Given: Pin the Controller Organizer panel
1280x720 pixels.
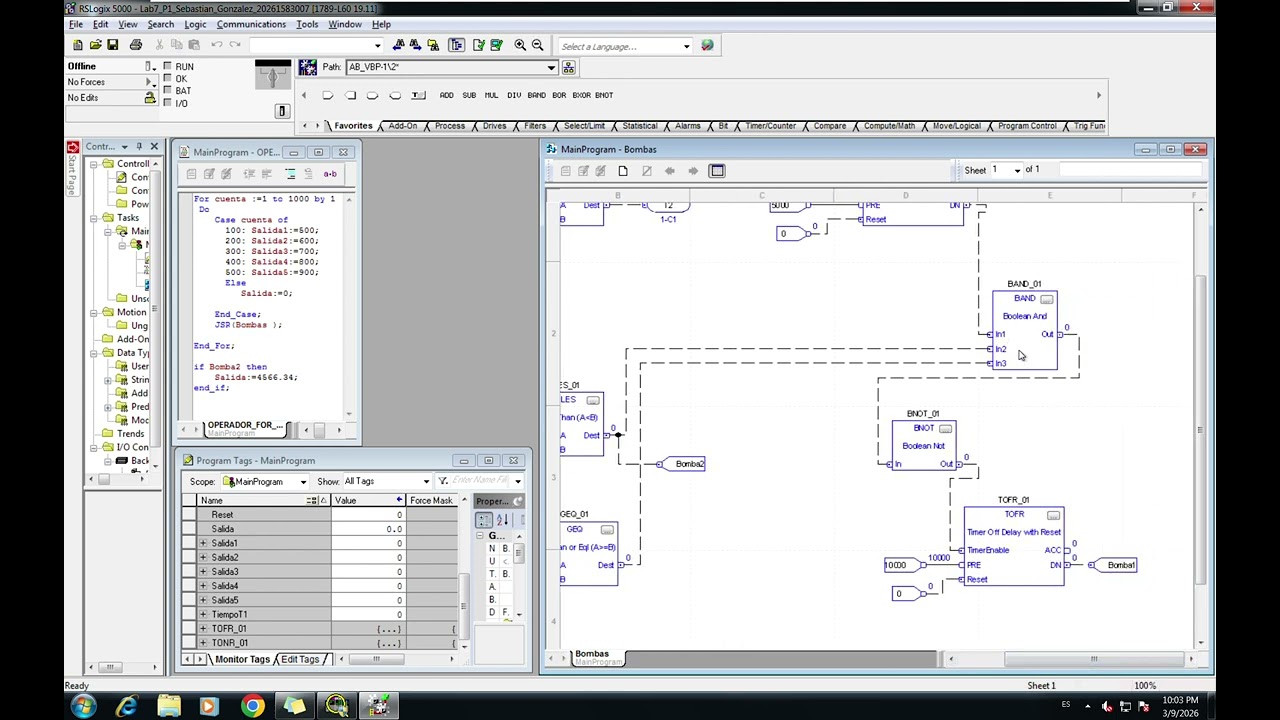Looking at the screenshot, I should (139, 147).
